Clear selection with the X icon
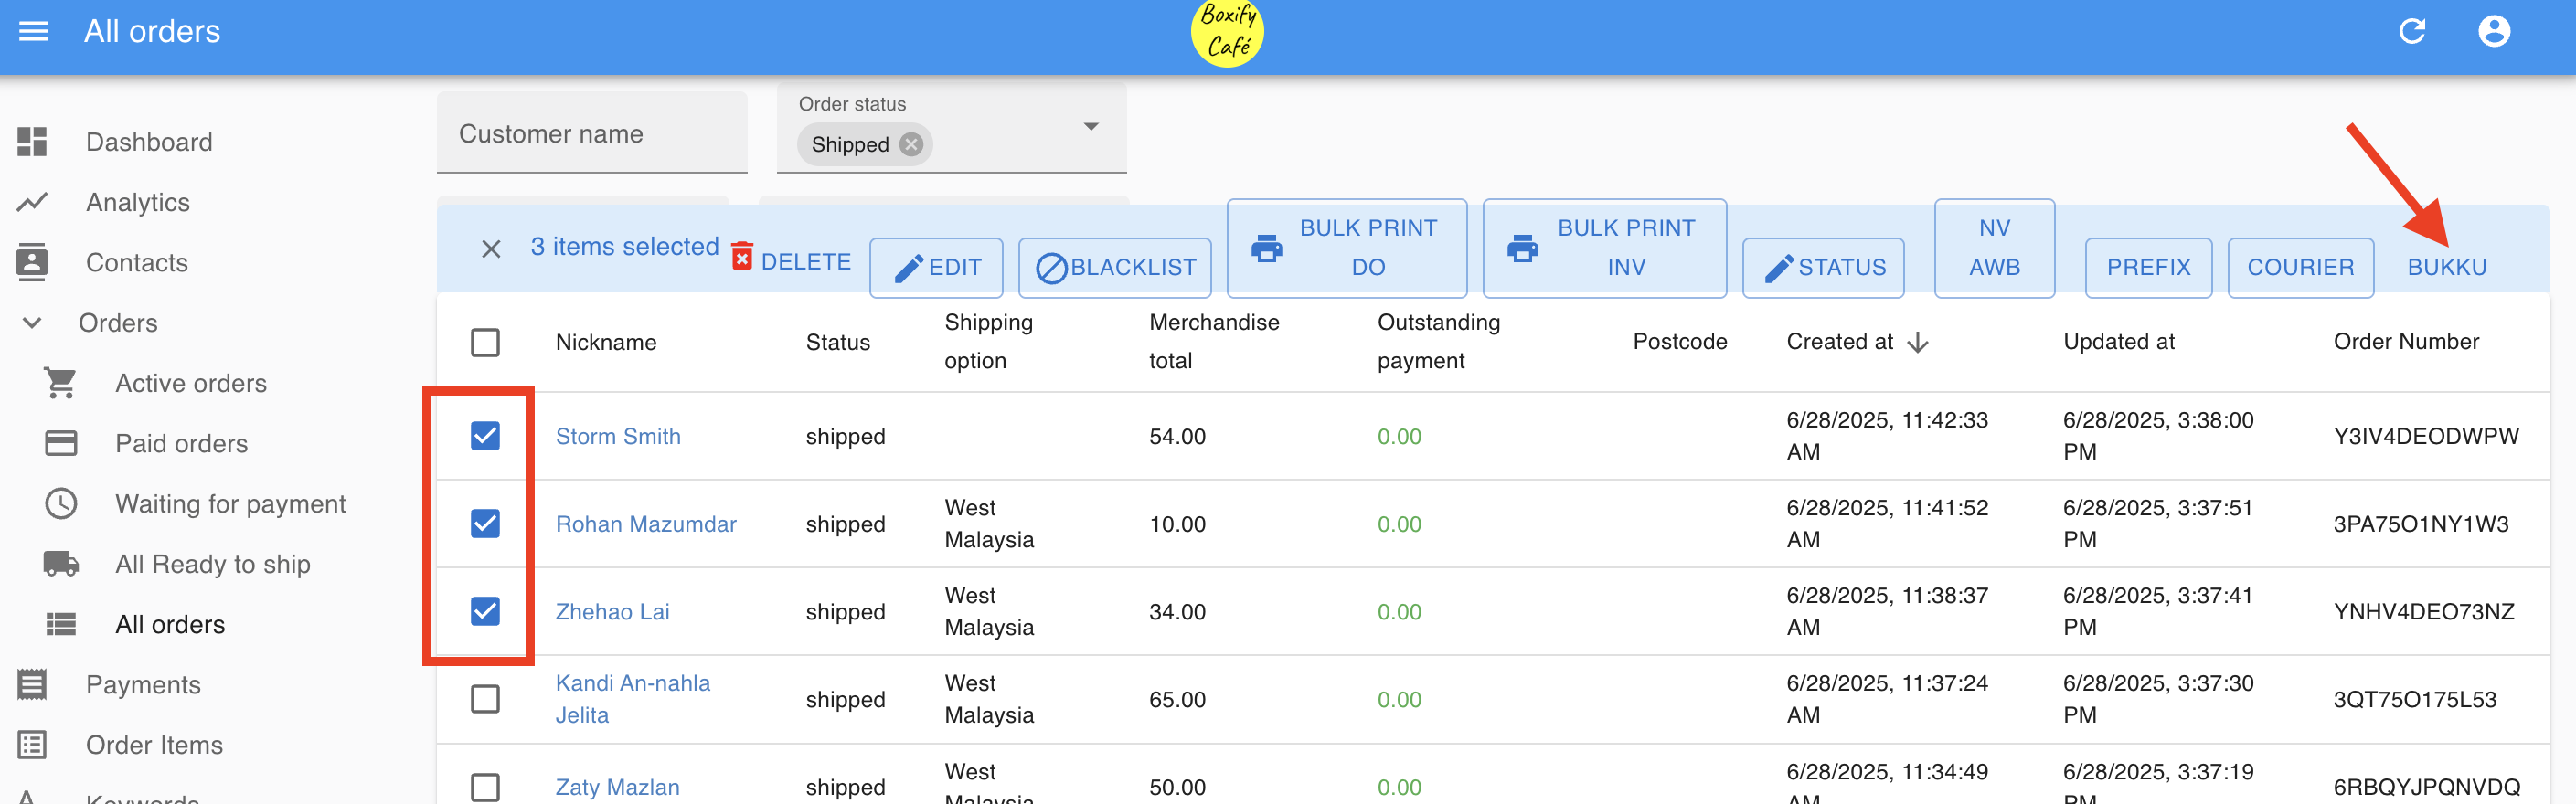The height and width of the screenshot is (804, 2576). pyautogui.click(x=490, y=248)
